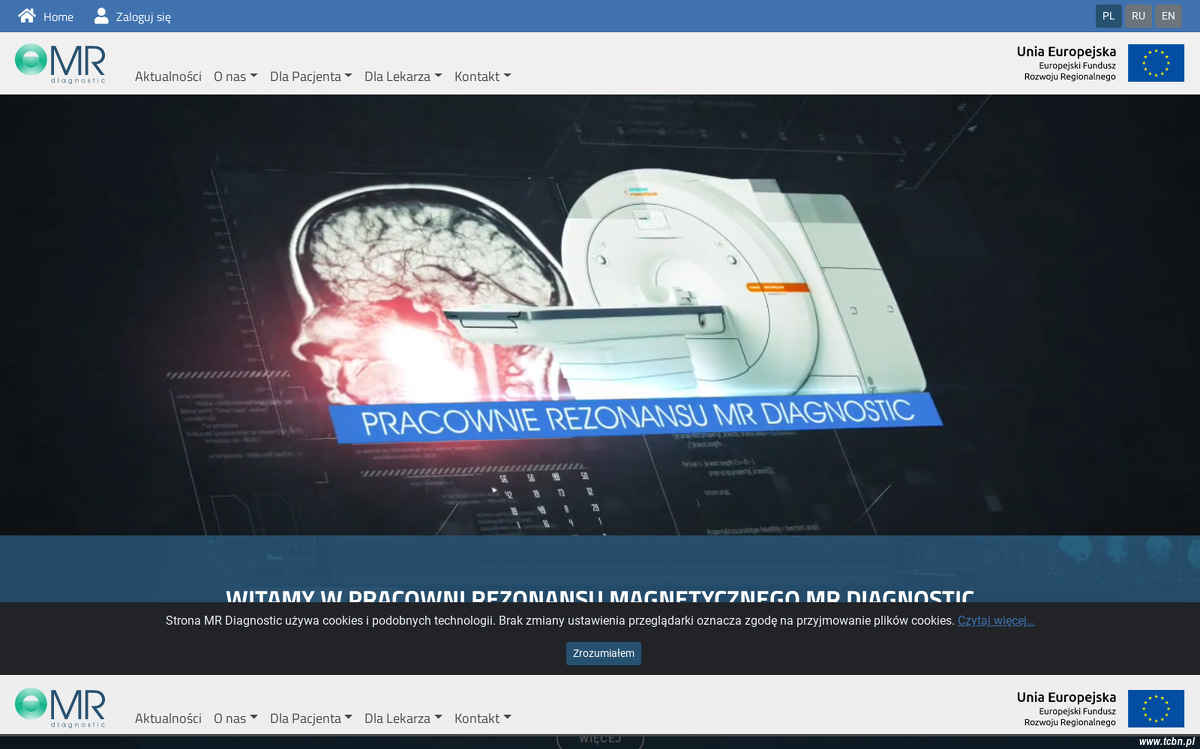Viewport: 1200px width, 749px height.
Task: Open Aktualności in the top navigation
Action: tap(168, 76)
